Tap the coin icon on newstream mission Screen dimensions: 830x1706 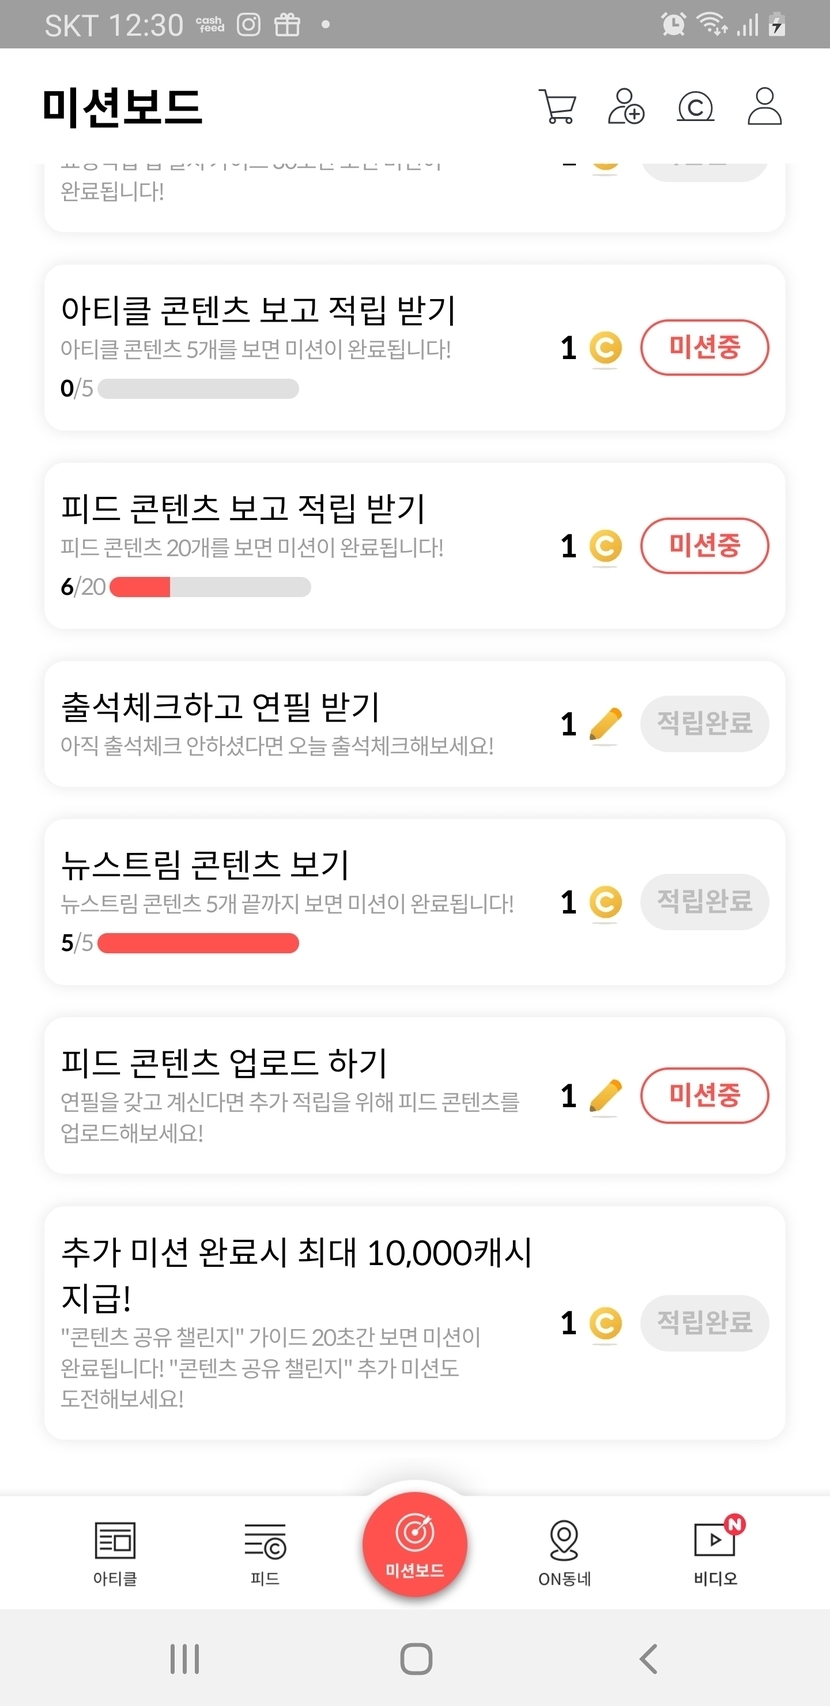coord(605,902)
